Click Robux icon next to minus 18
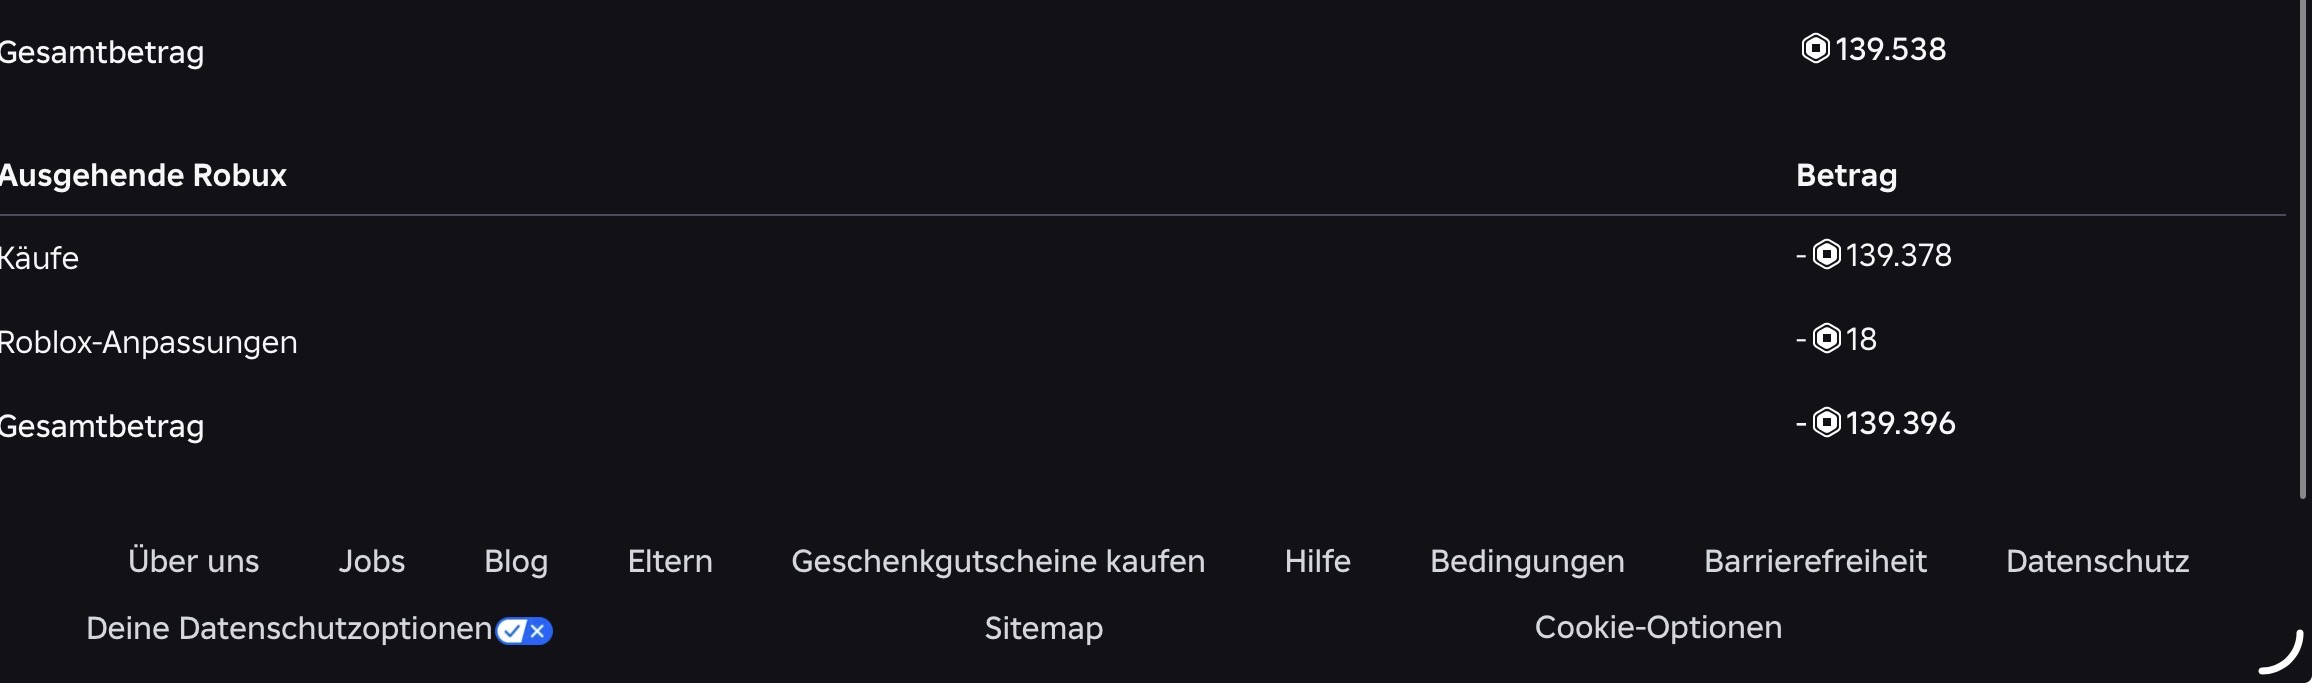 tap(1826, 339)
